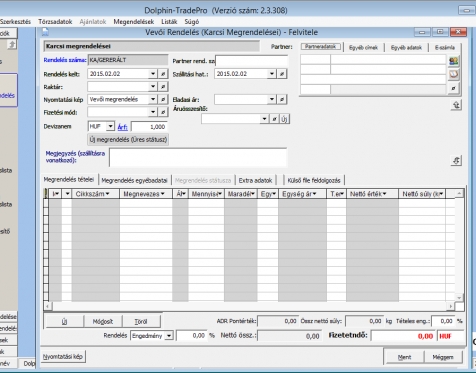The width and height of the screenshot is (476, 373).
Task: Click the ø button beside Fizetési mód
Action: click(x=163, y=112)
